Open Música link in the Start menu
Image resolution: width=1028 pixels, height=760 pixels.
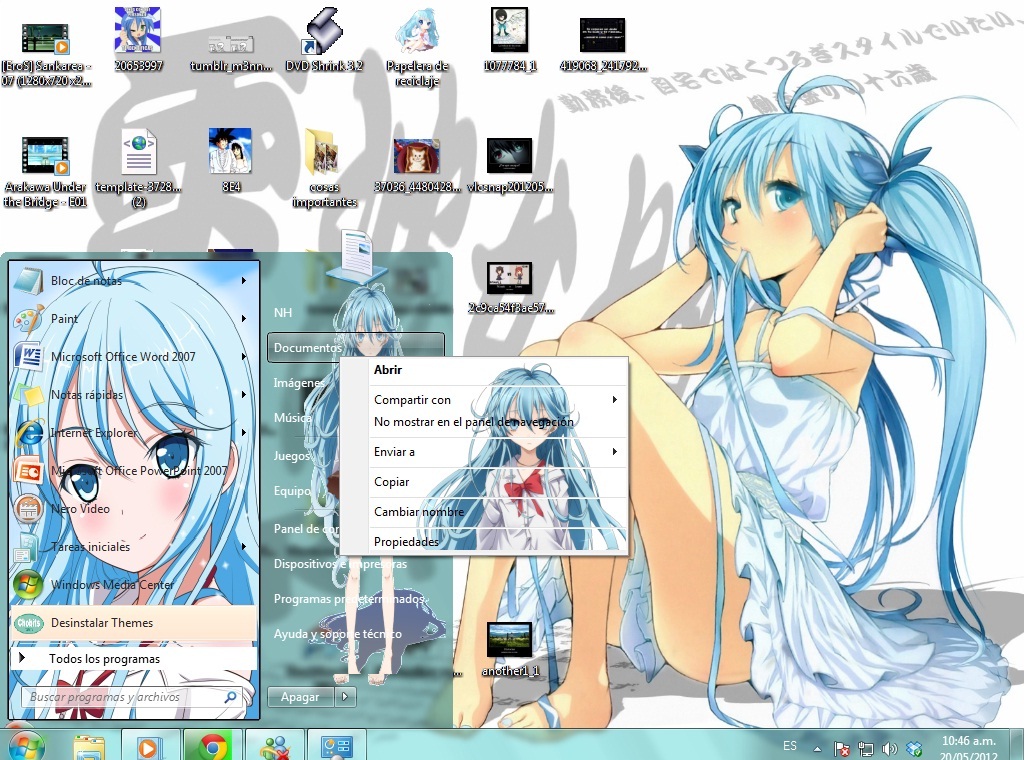pyautogui.click(x=292, y=418)
